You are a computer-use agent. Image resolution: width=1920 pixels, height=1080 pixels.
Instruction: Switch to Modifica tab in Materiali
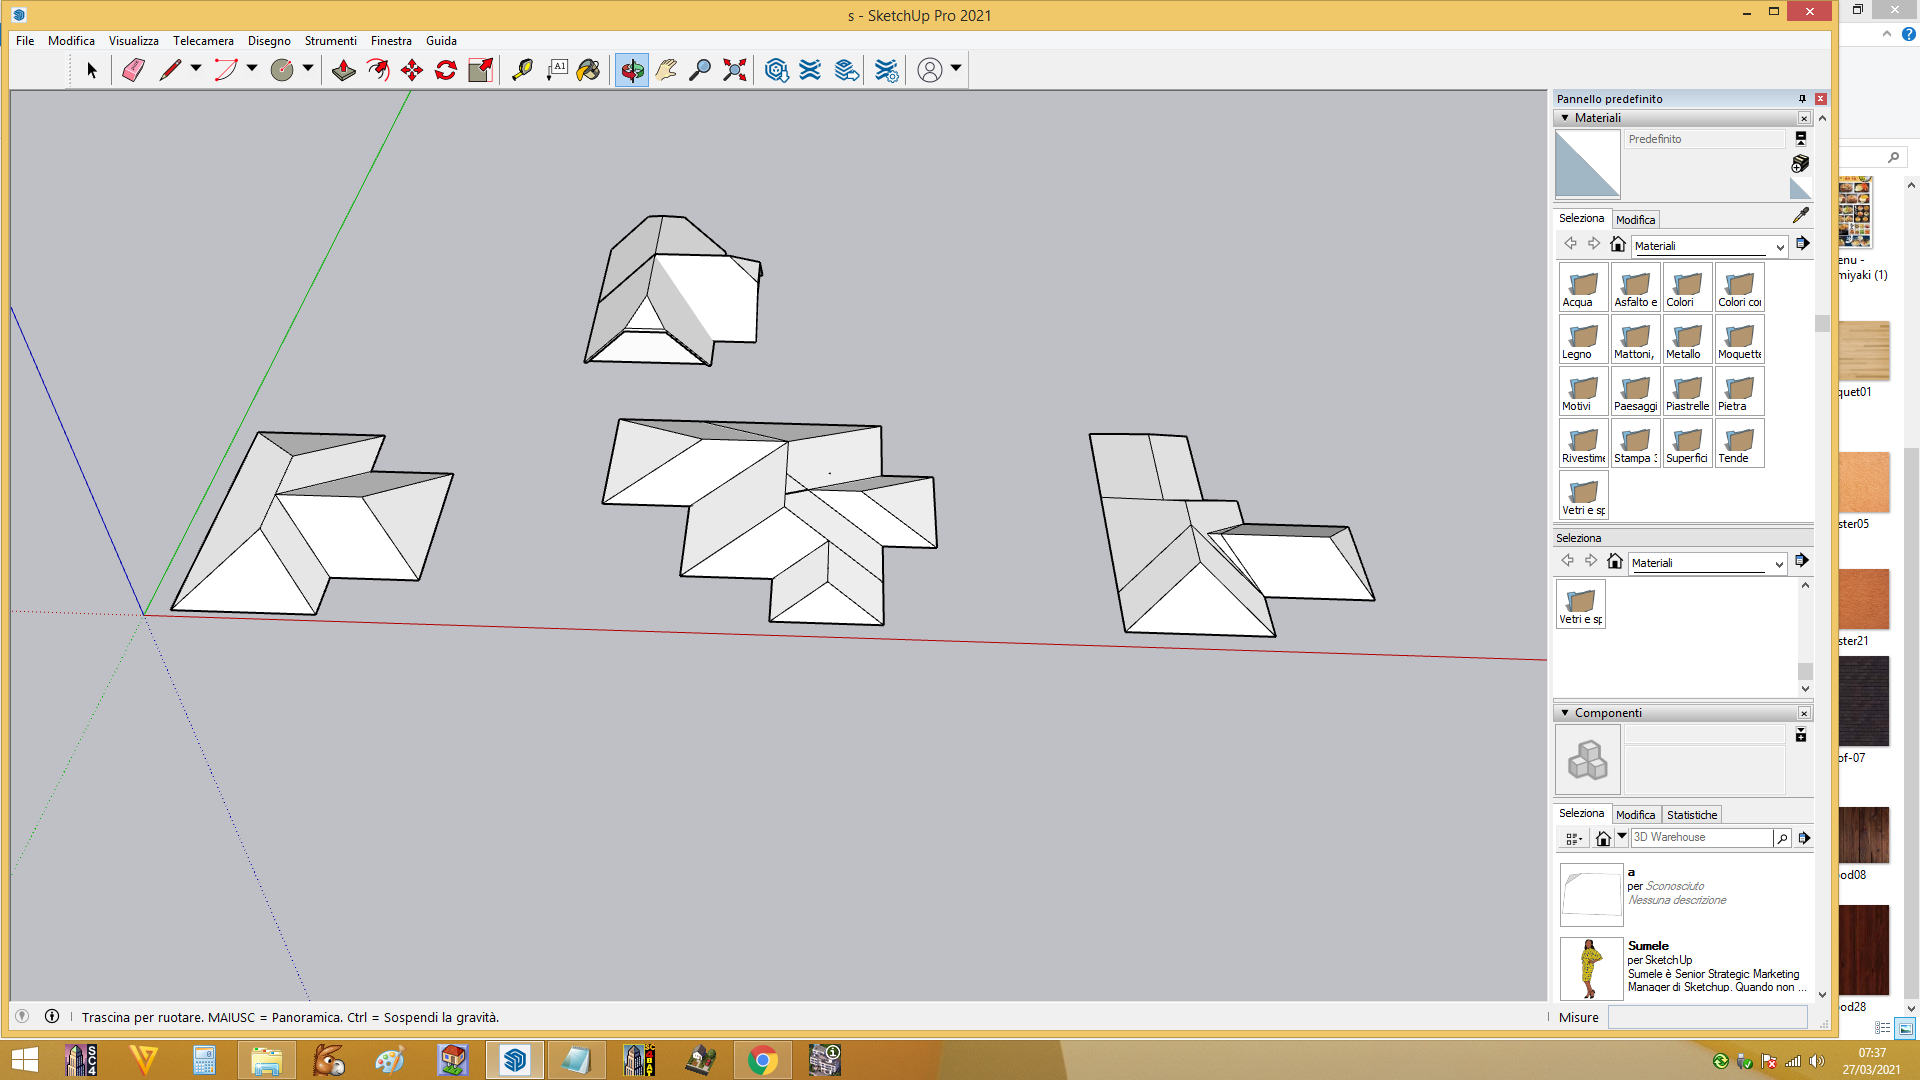pos(1635,220)
